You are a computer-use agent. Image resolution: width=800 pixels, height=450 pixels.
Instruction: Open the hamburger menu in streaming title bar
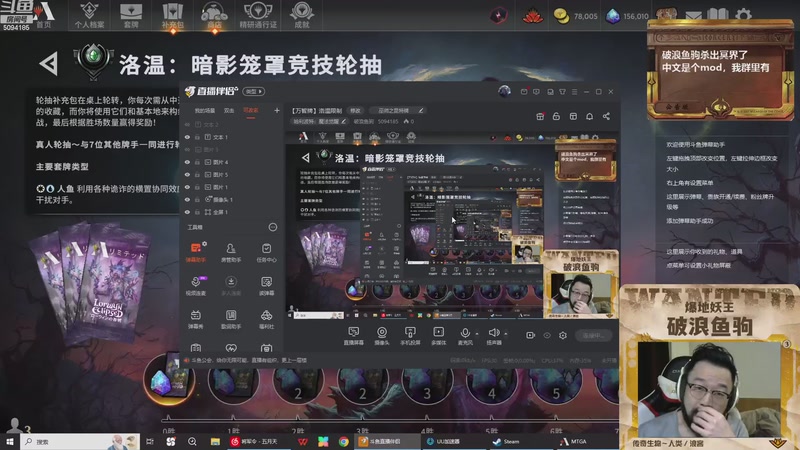coord(574,92)
